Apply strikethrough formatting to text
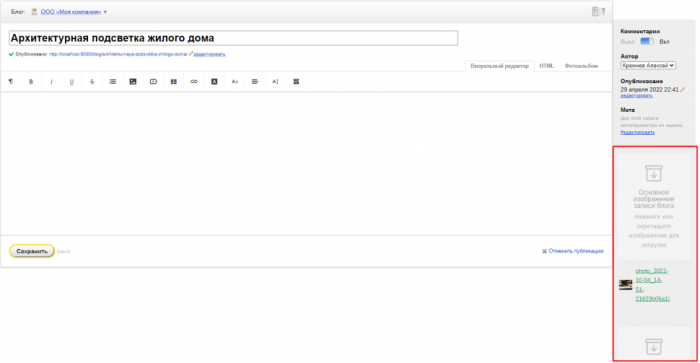Image resolution: width=700 pixels, height=363 pixels. point(92,82)
